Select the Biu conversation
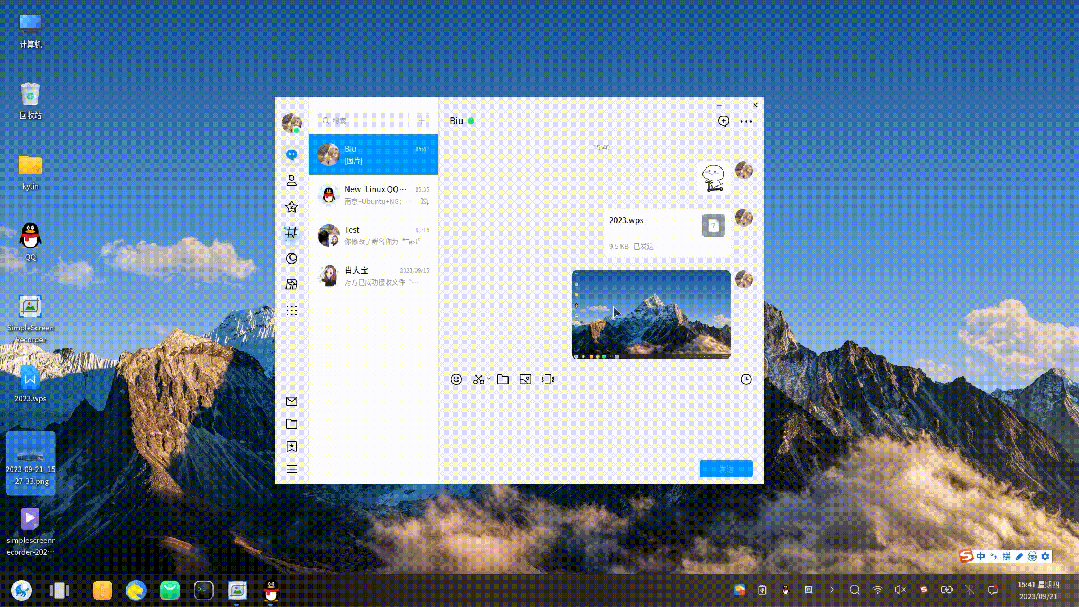Screen dimensions: 1079x607 coord(373,154)
